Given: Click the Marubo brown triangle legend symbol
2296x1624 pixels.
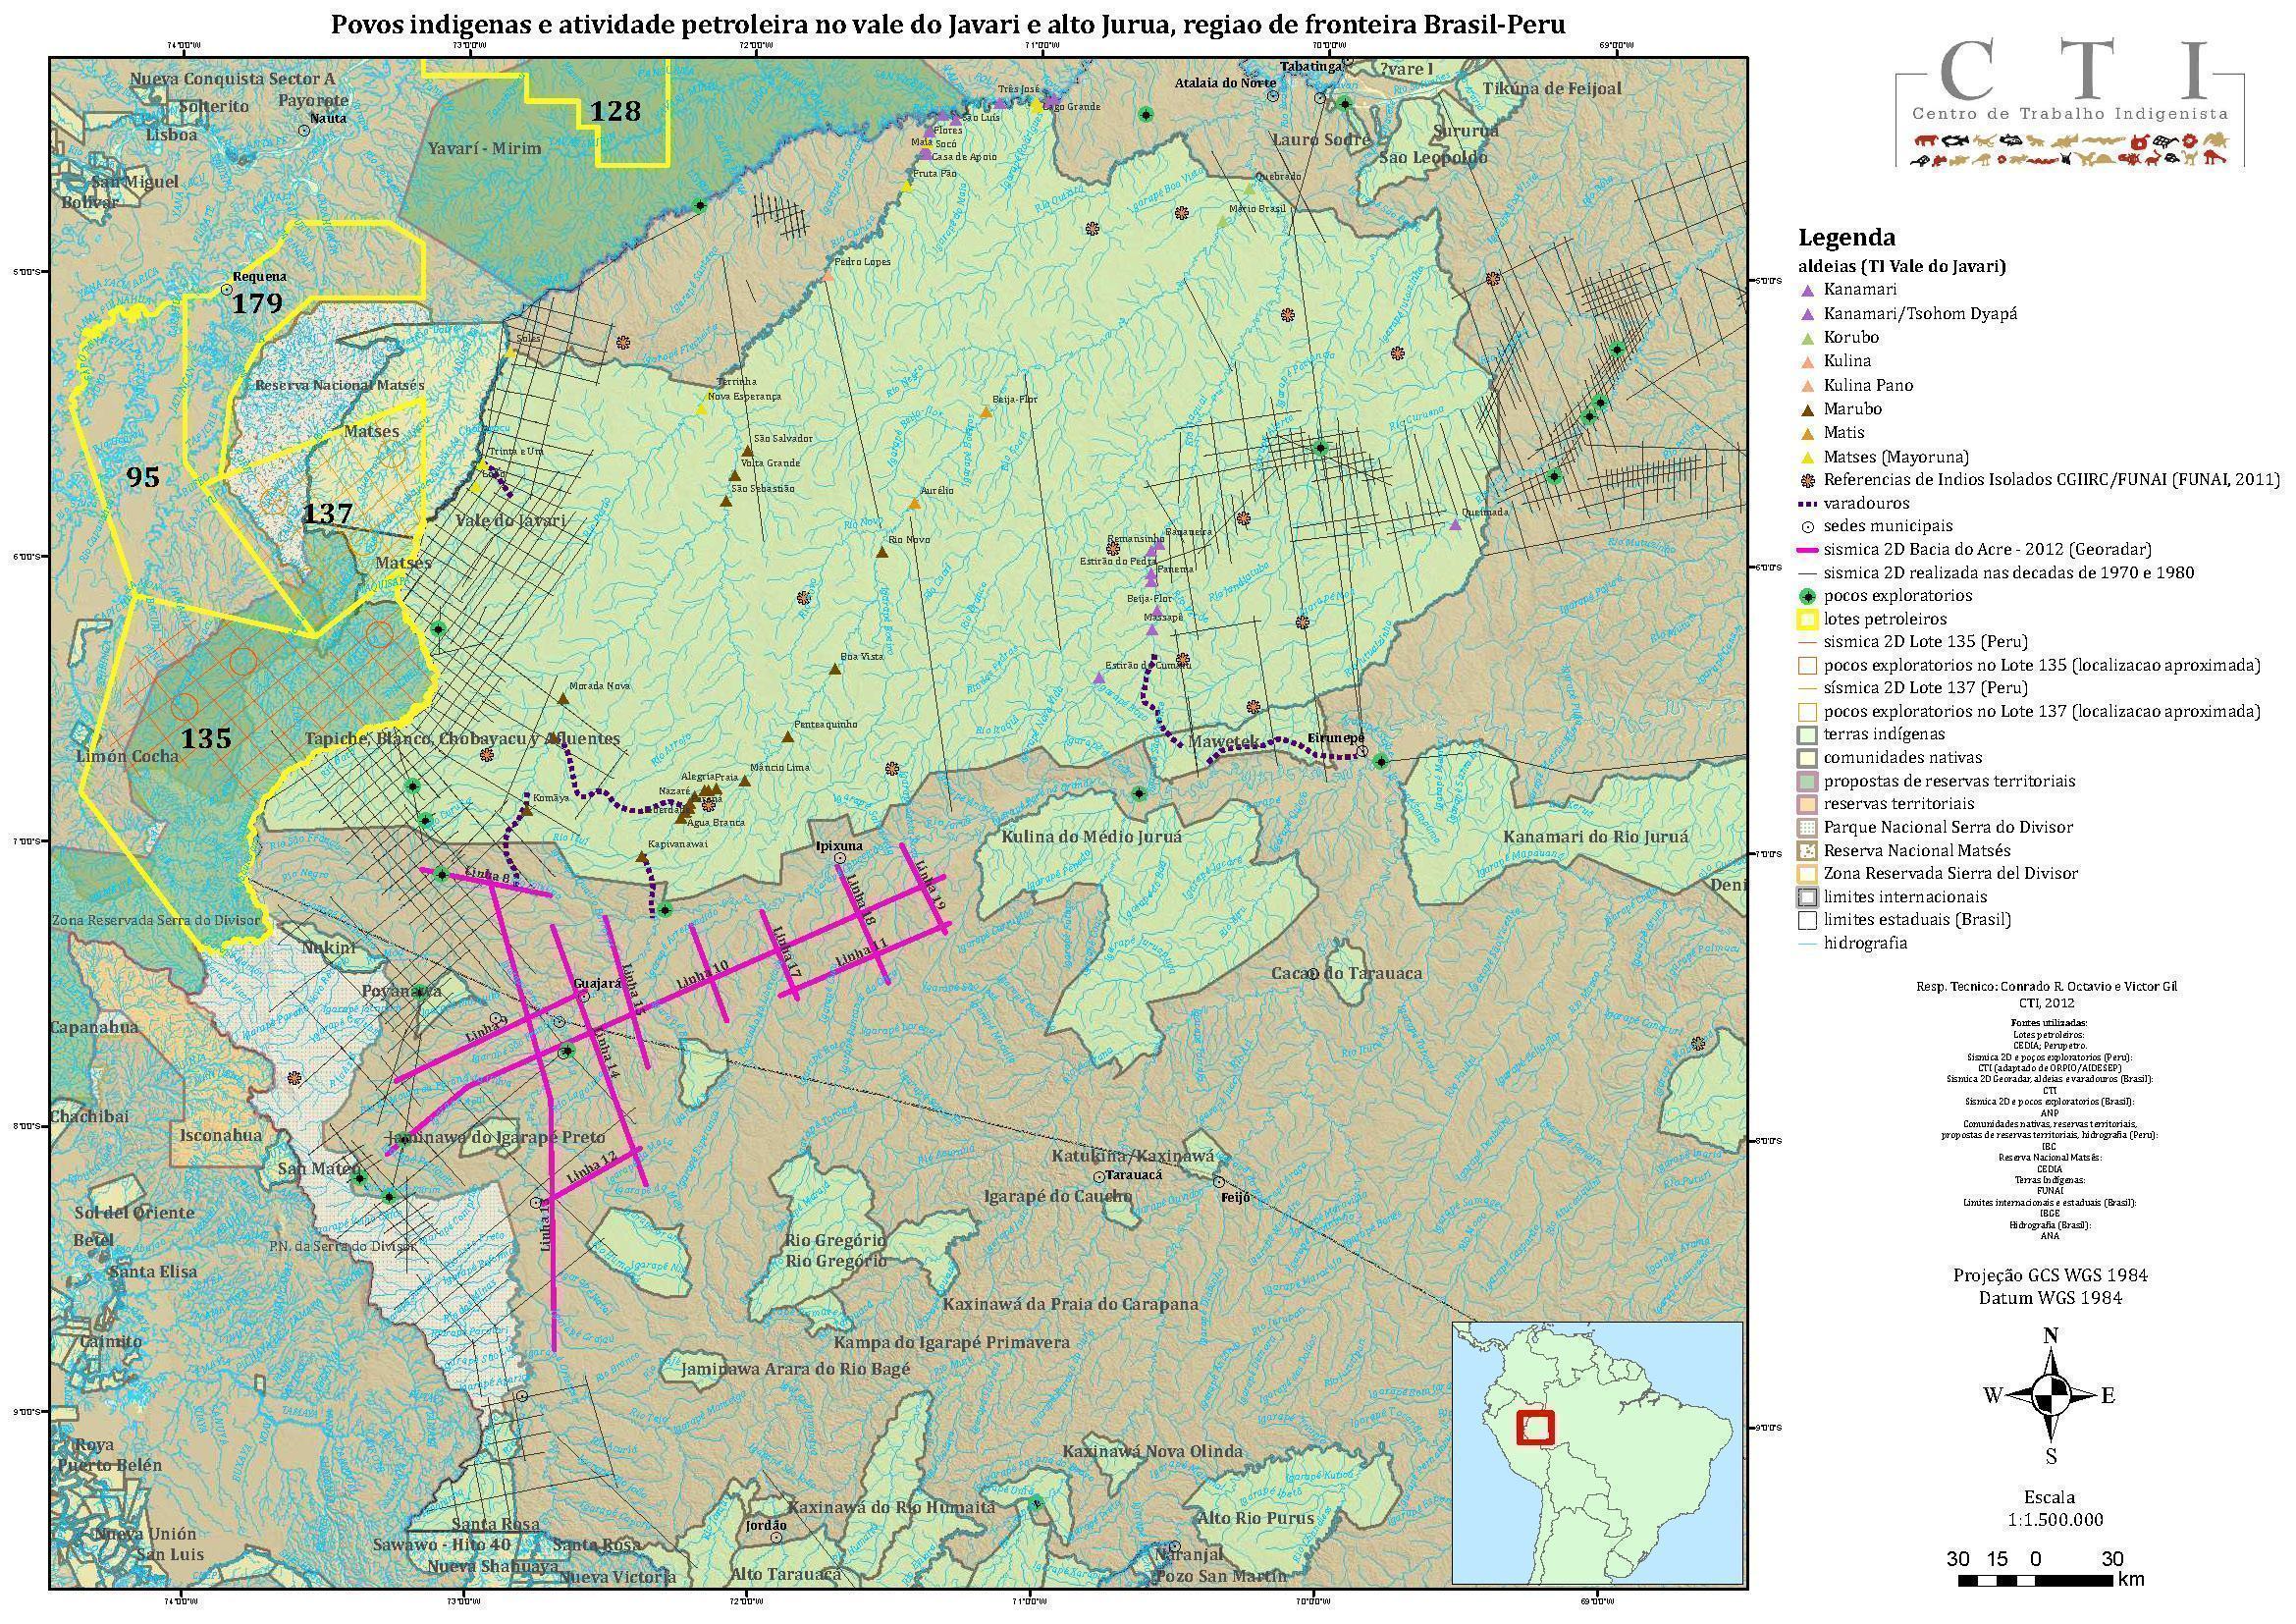Looking at the screenshot, I should click(x=1806, y=409).
